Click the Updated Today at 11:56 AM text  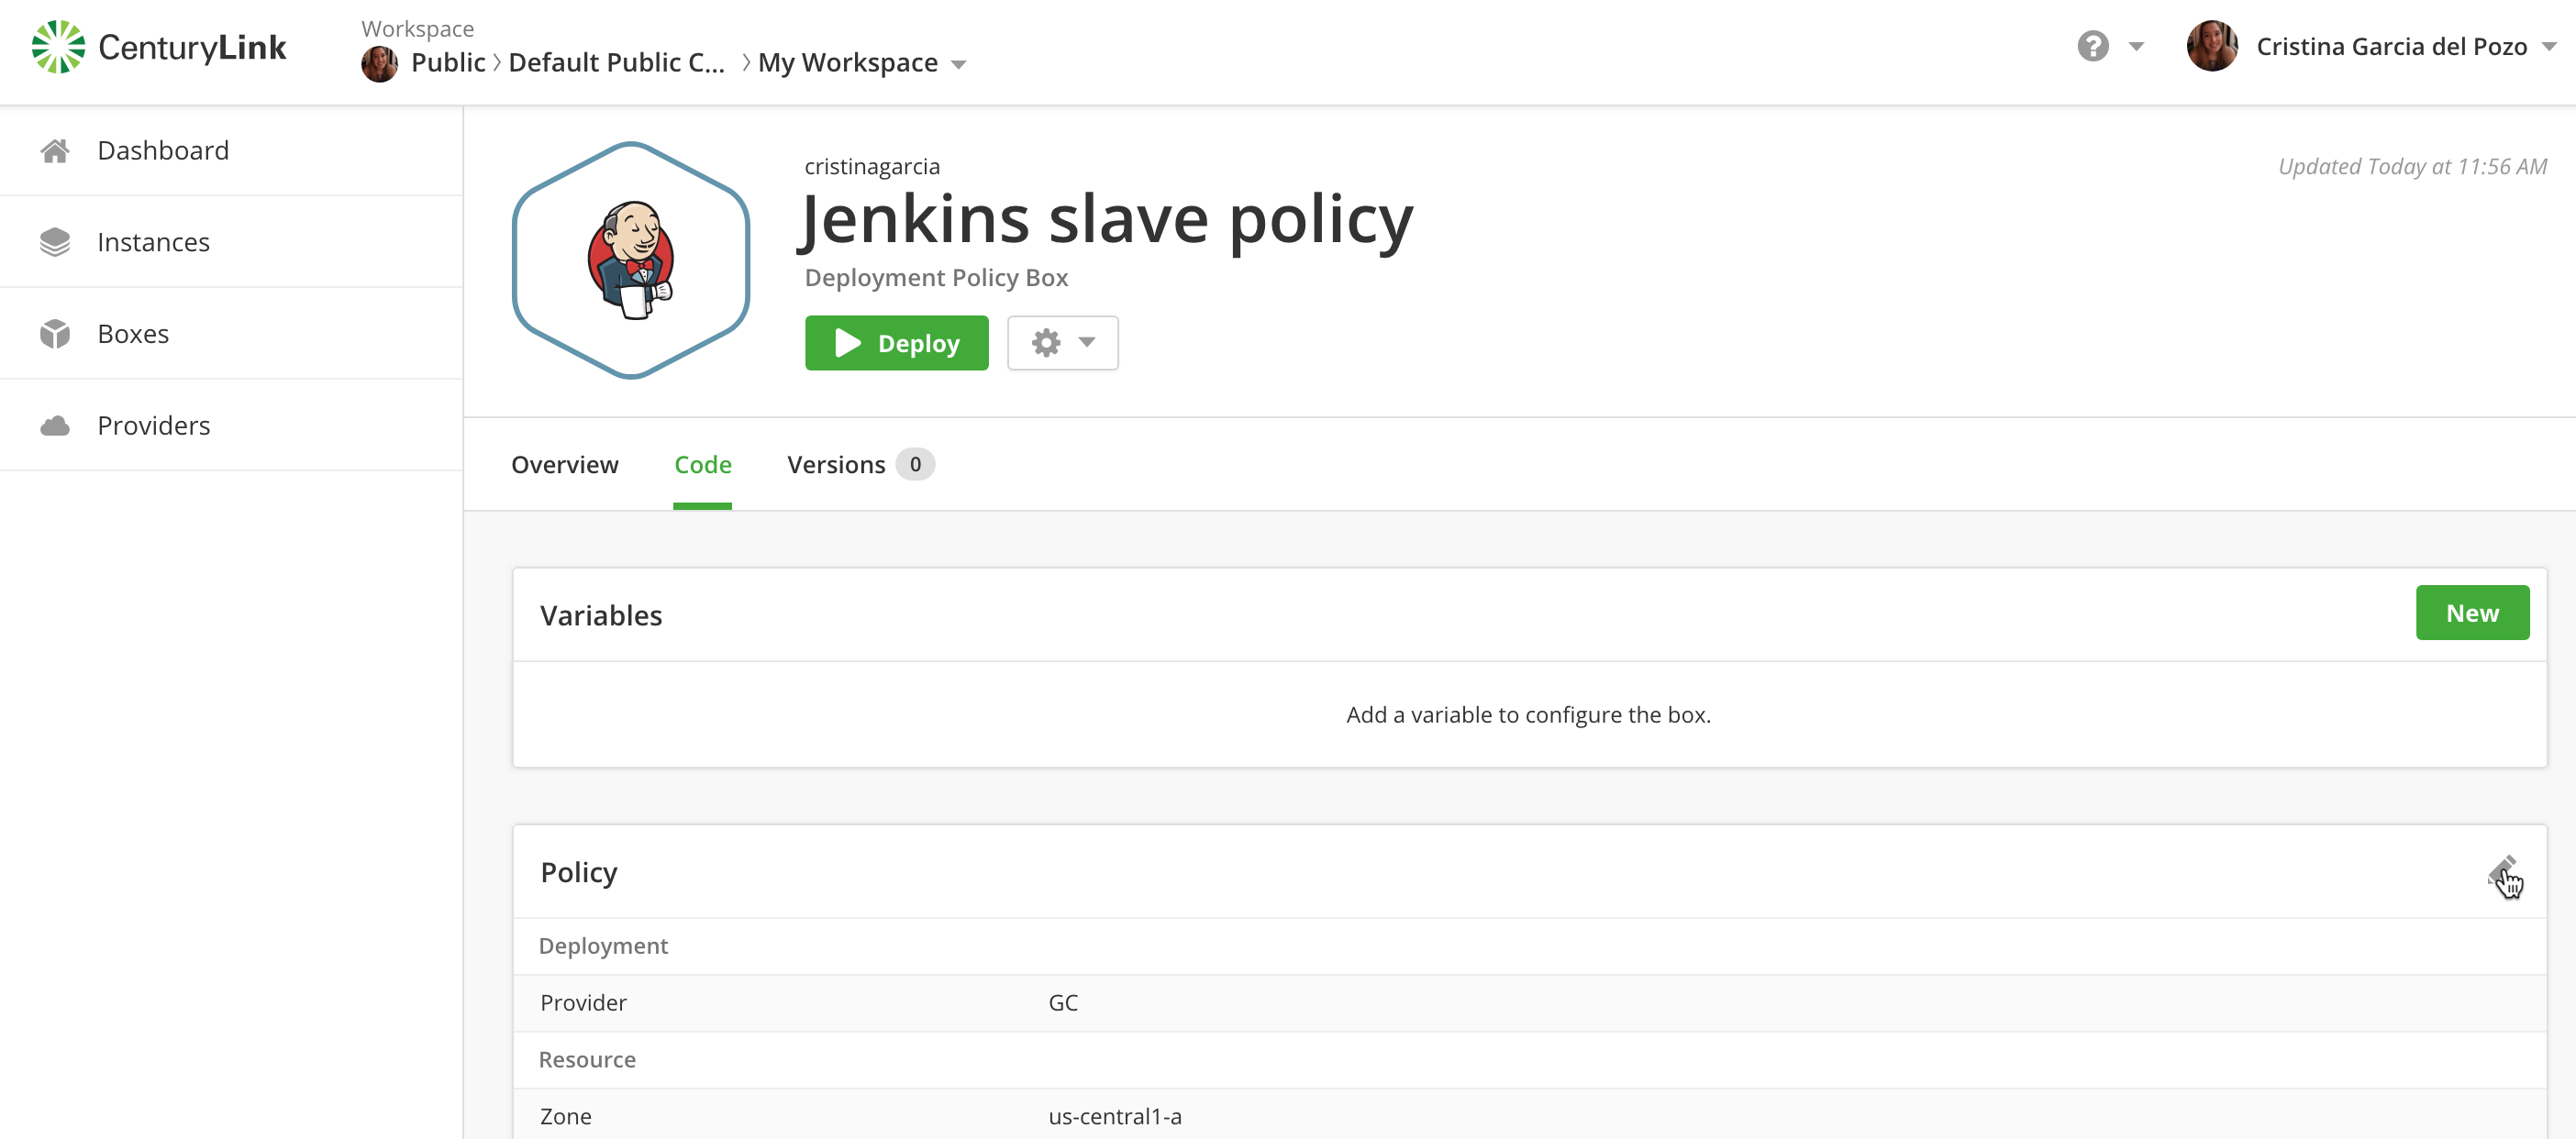[2412, 166]
